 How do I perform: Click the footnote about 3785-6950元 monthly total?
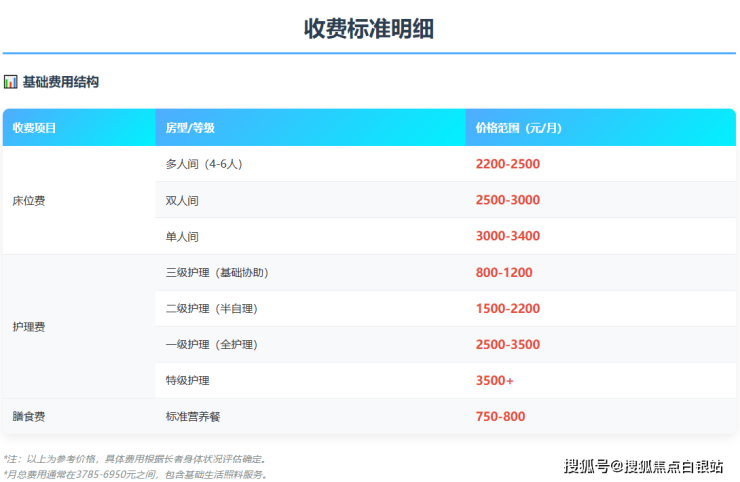[136, 474]
